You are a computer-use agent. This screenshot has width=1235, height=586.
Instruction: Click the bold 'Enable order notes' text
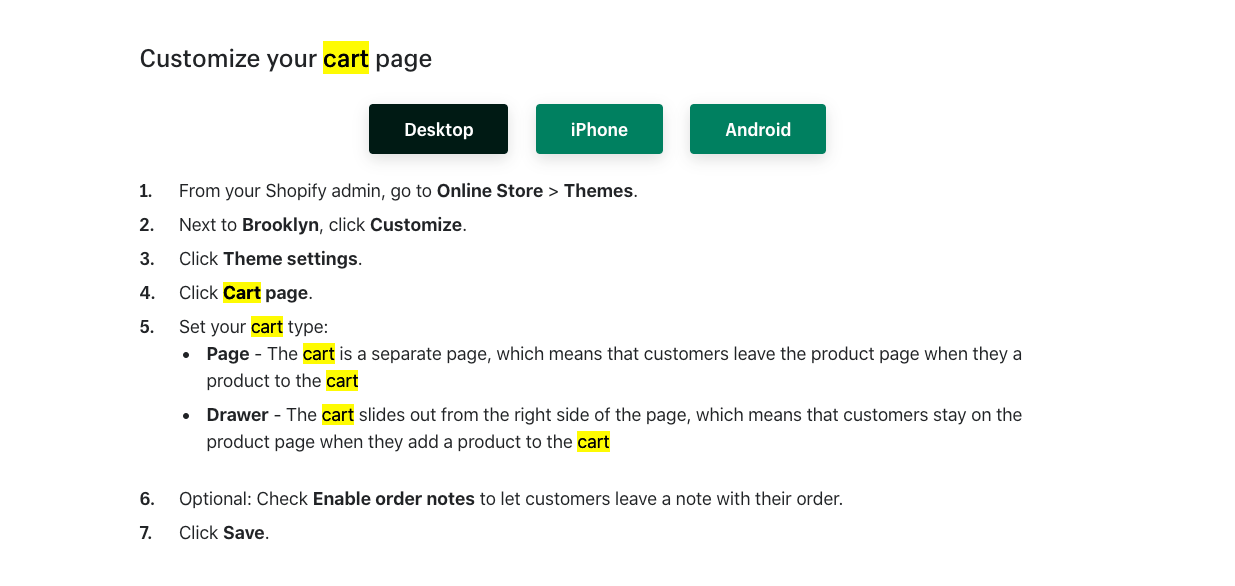coord(393,499)
